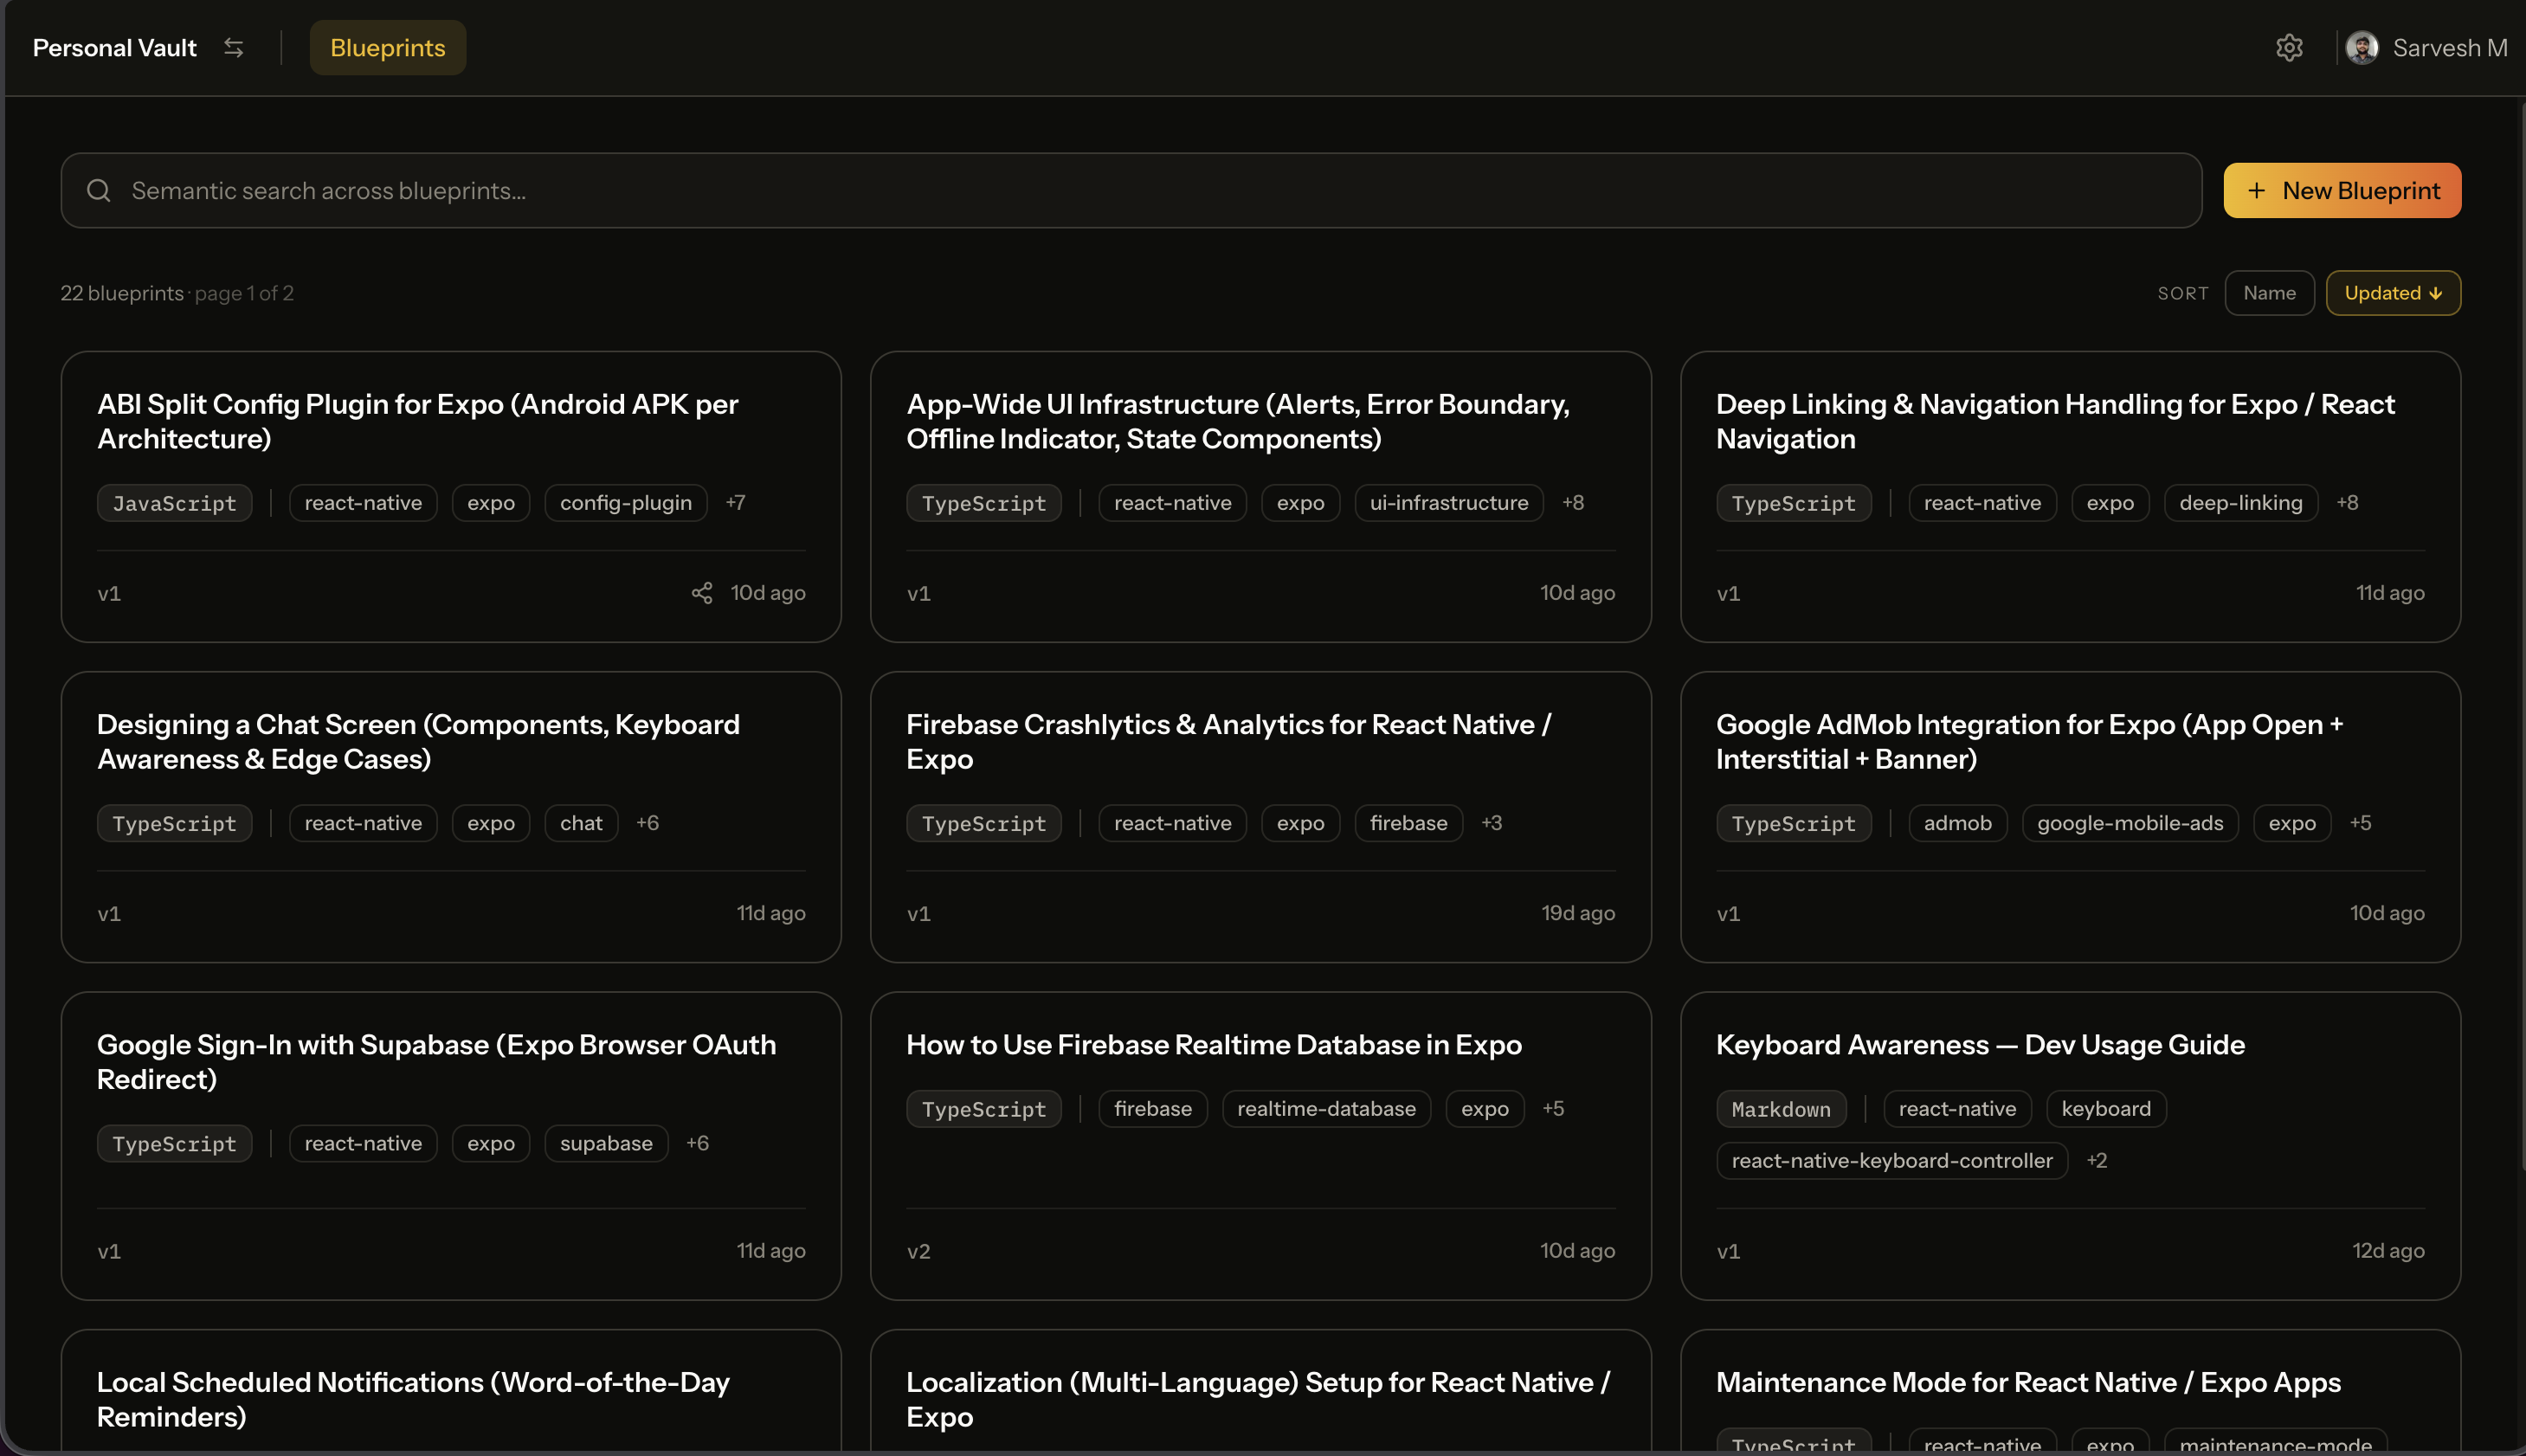Click the config-plugin tag
2526x1456 pixels.
tap(626, 503)
